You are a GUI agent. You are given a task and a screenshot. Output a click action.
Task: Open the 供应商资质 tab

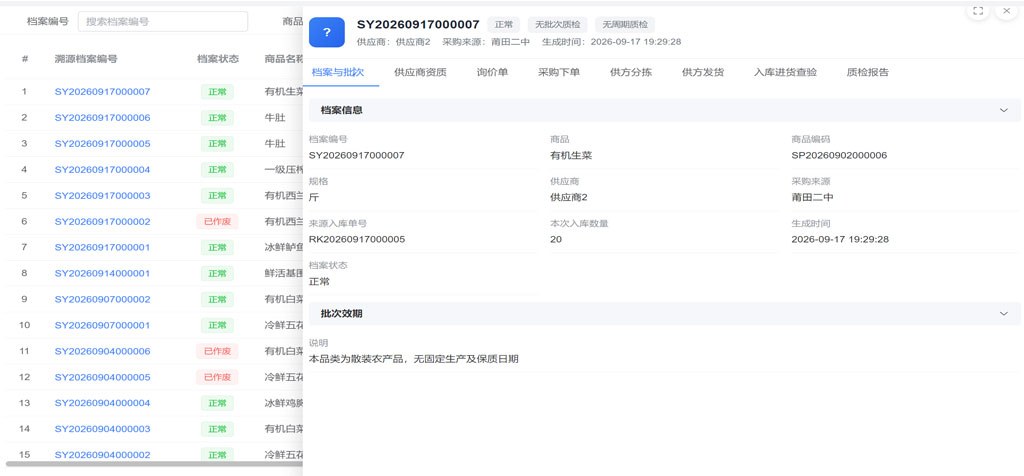(x=421, y=72)
